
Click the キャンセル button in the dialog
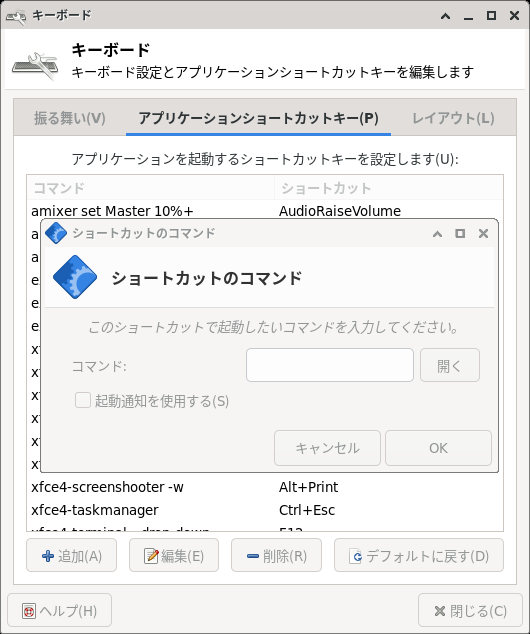coord(327,448)
